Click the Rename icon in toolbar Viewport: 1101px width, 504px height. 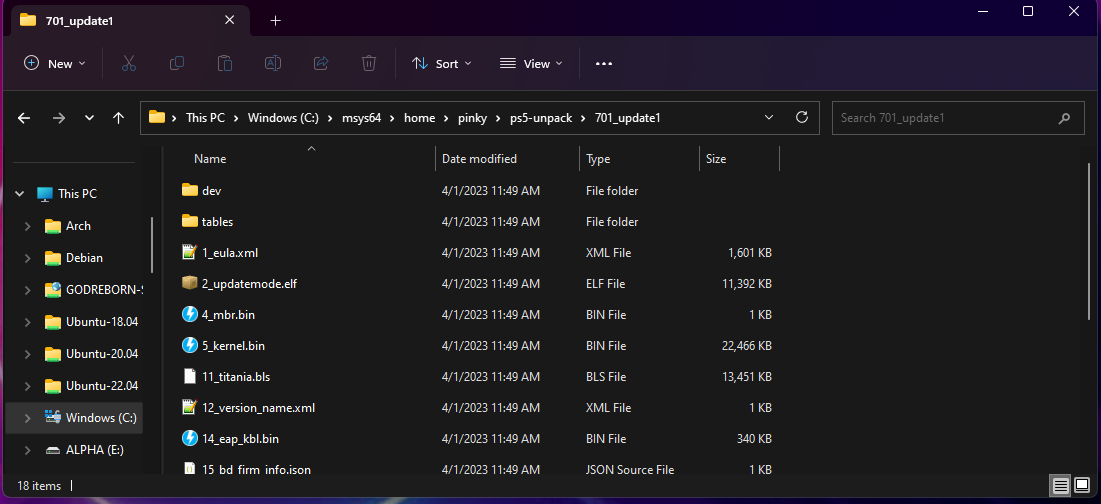[x=272, y=63]
